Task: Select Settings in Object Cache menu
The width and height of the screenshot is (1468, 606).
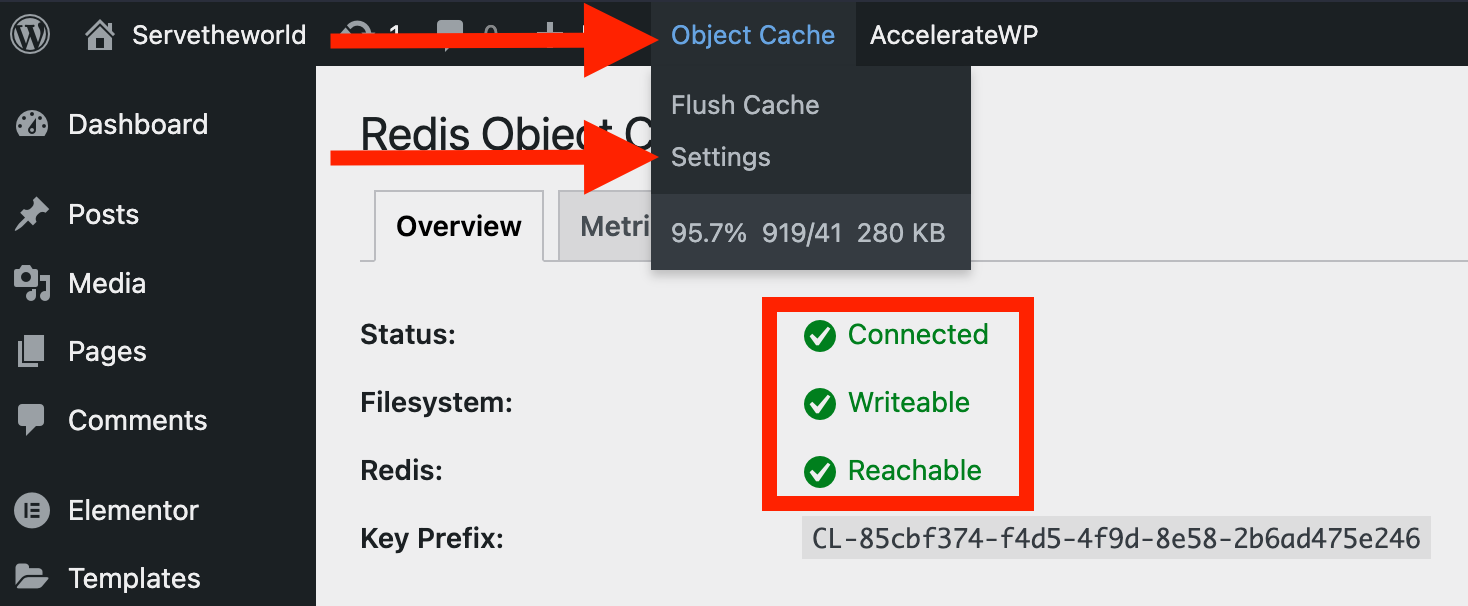Action: 721,157
